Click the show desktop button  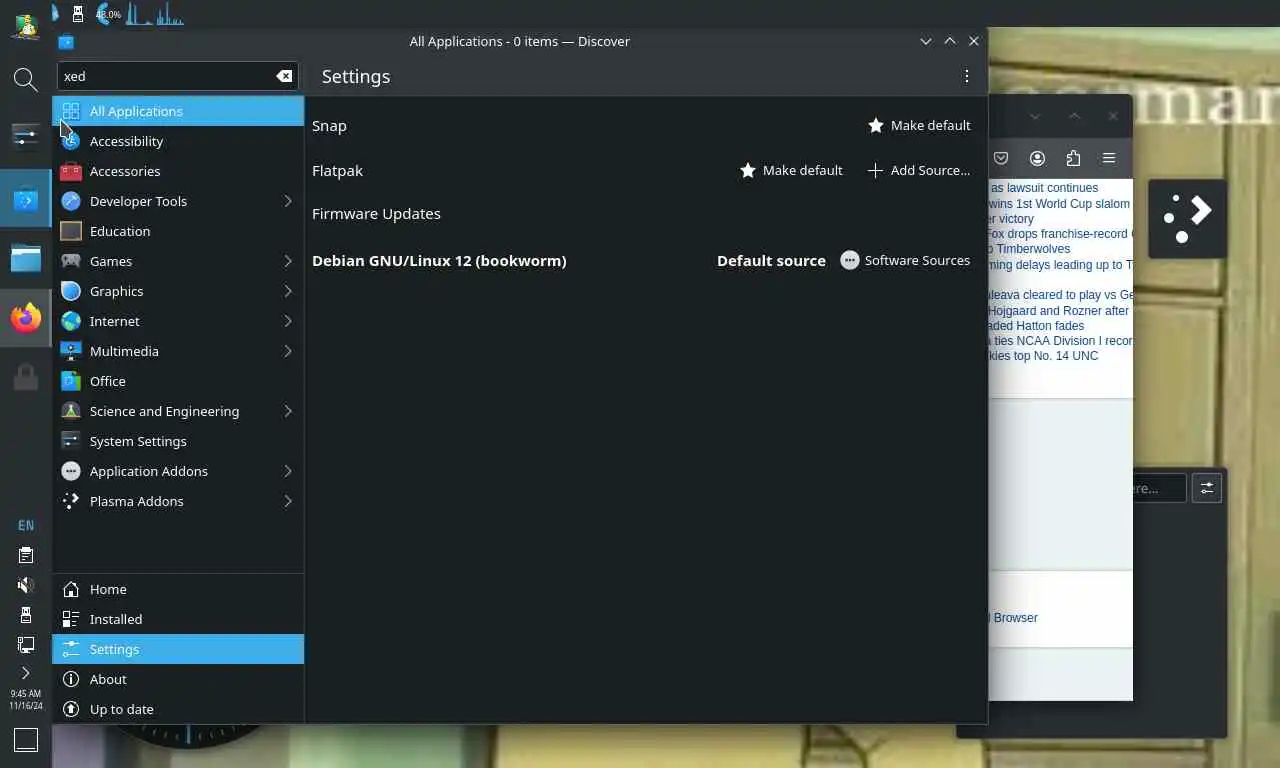tap(26, 740)
